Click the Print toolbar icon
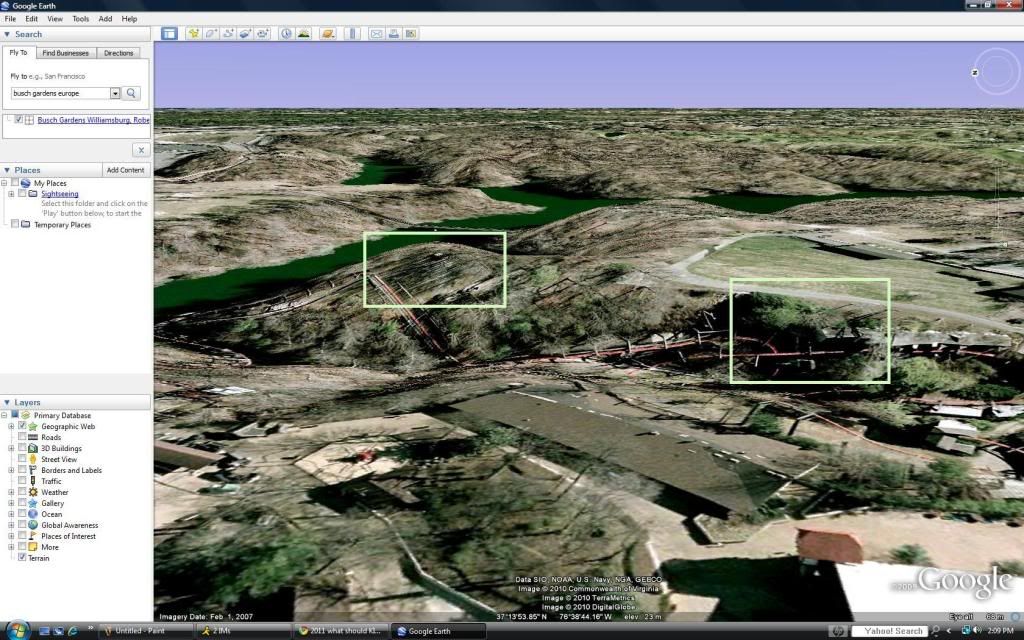This screenshot has width=1024, height=640. coord(394,33)
